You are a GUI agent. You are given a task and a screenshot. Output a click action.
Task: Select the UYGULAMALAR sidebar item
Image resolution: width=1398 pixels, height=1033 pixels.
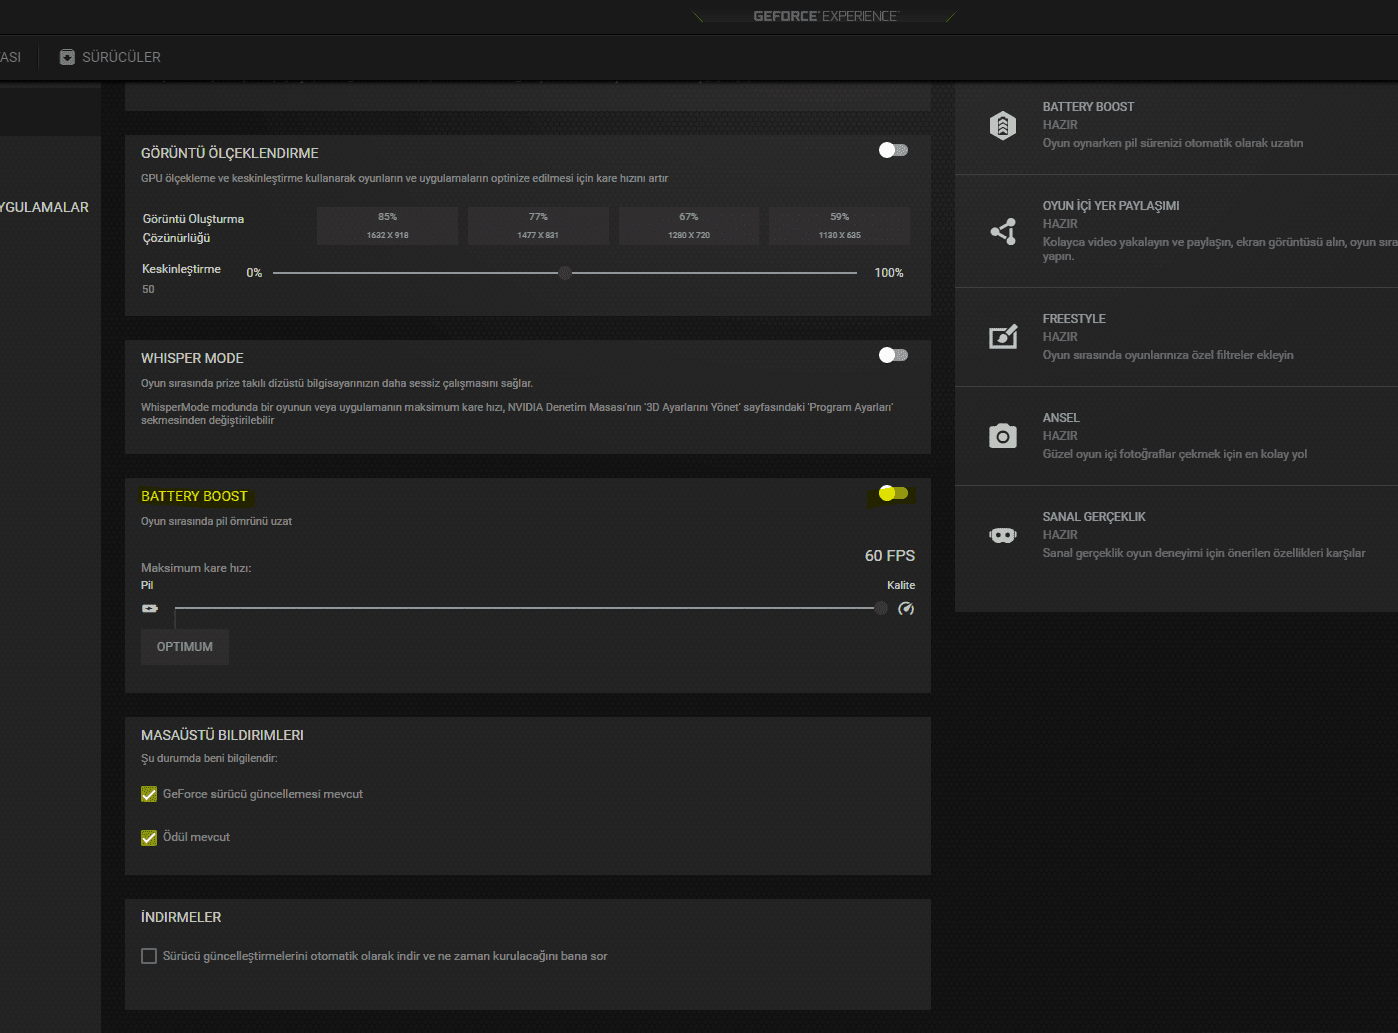coord(44,207)
